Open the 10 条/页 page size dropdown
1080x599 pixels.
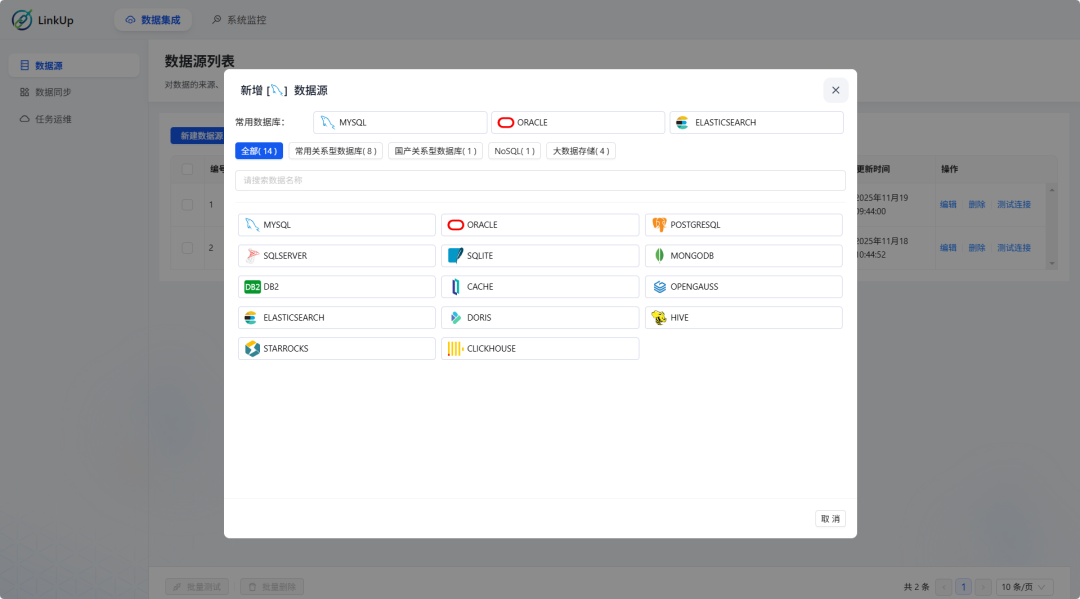1024,587
